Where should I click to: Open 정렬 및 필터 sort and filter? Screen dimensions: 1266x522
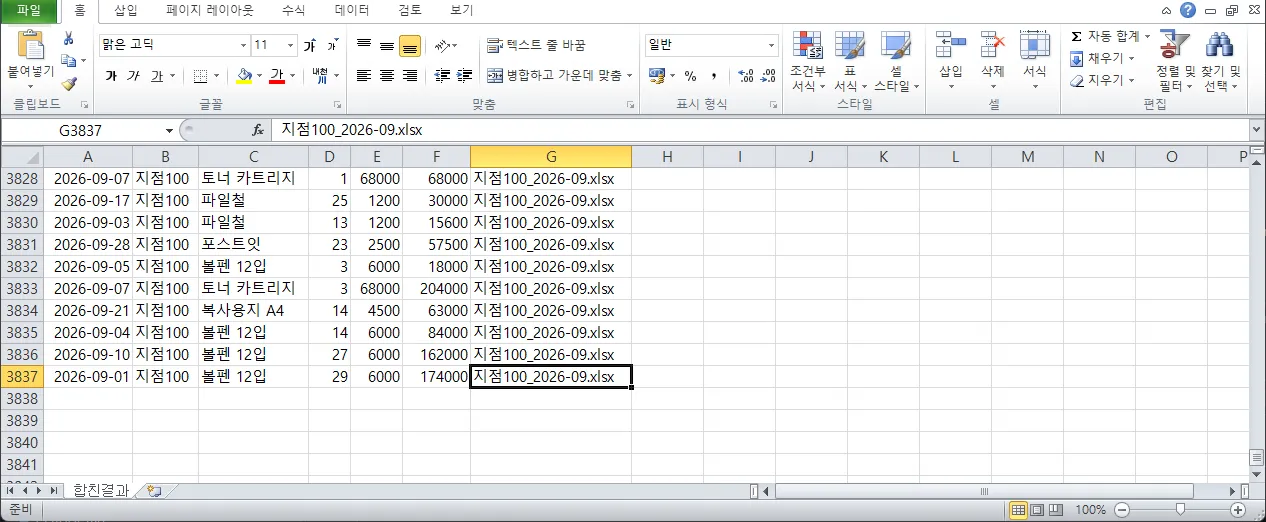coord(1175,62)
